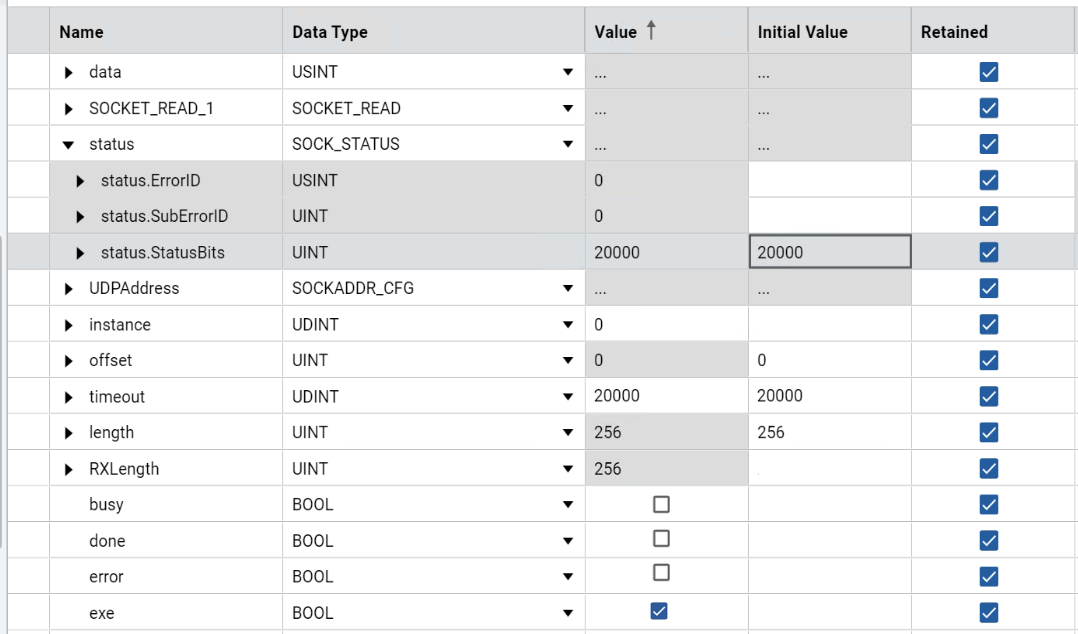The image size is (1078, 634).
Task: Uncheck the exe value checkbox
Action: (x=659, y=611)
